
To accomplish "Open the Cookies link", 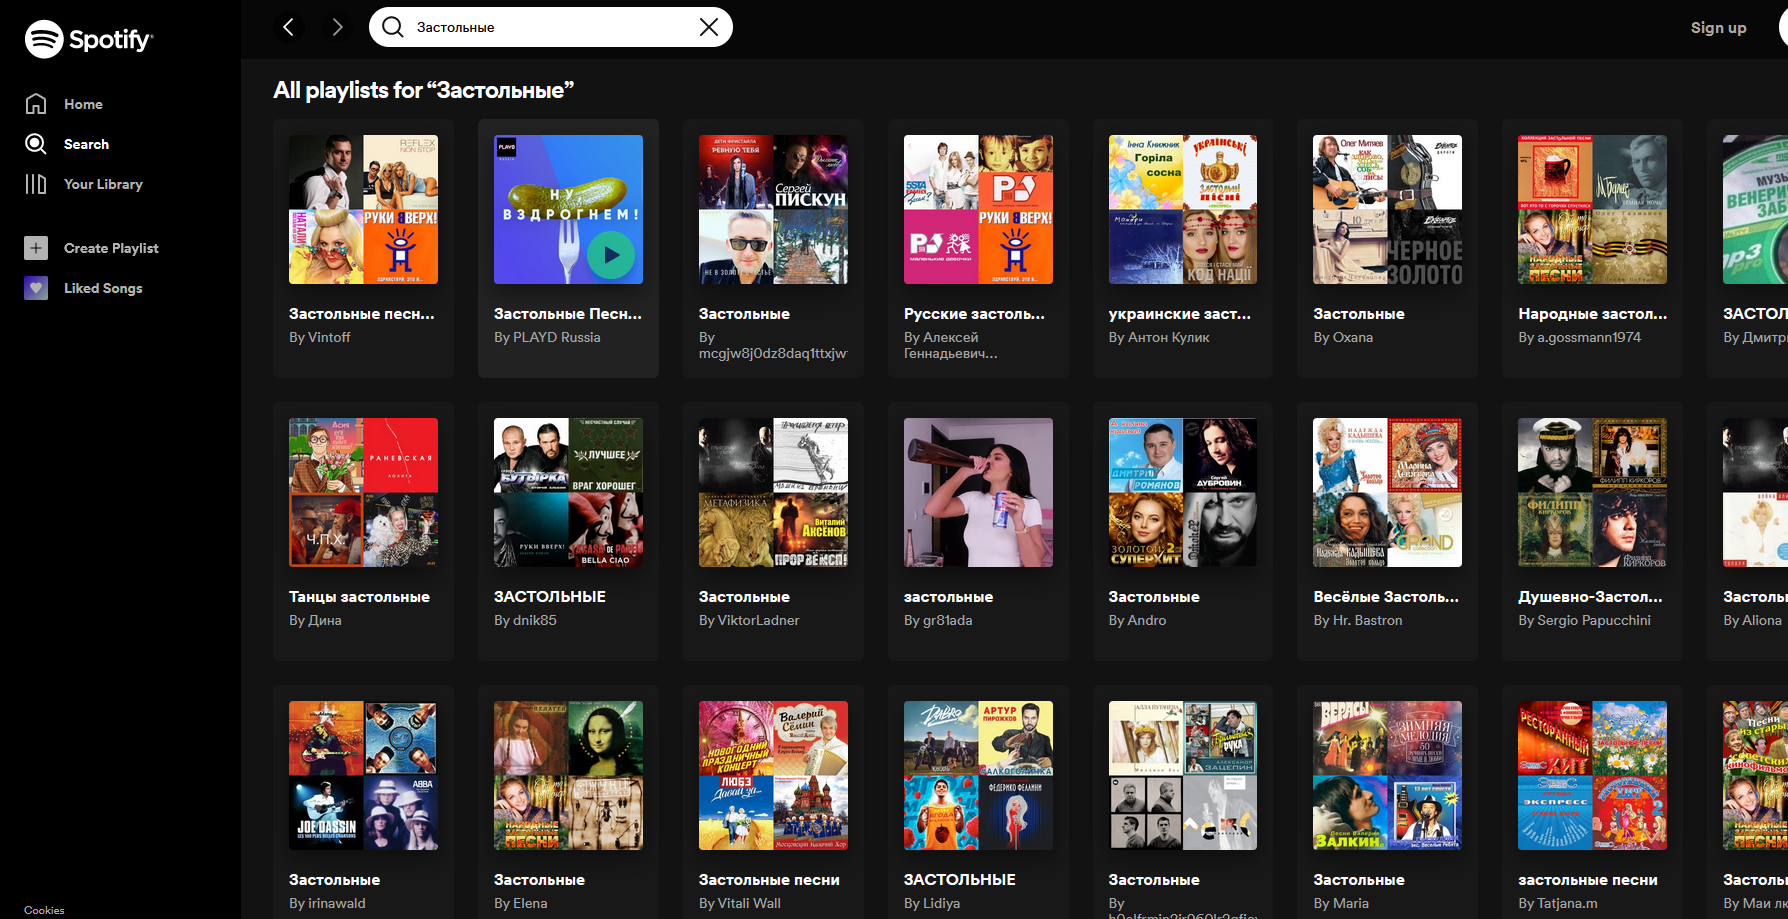I will 44,910.
